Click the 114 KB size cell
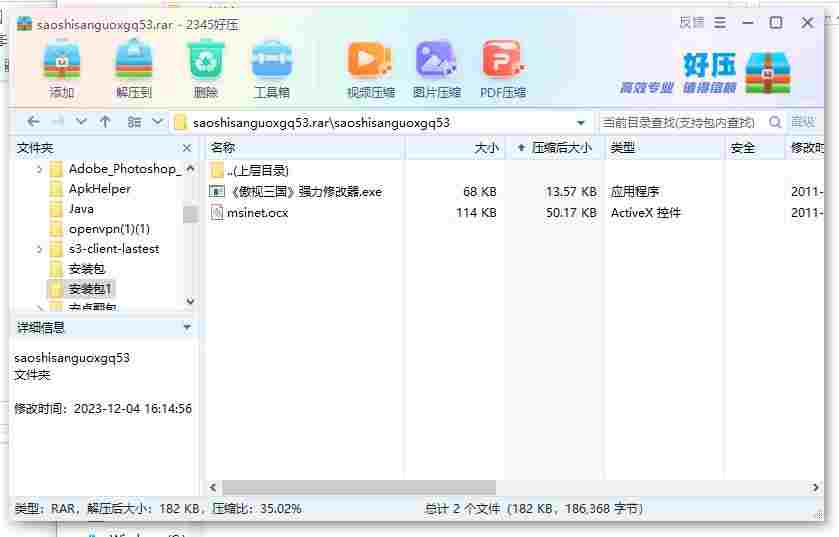 476,213
